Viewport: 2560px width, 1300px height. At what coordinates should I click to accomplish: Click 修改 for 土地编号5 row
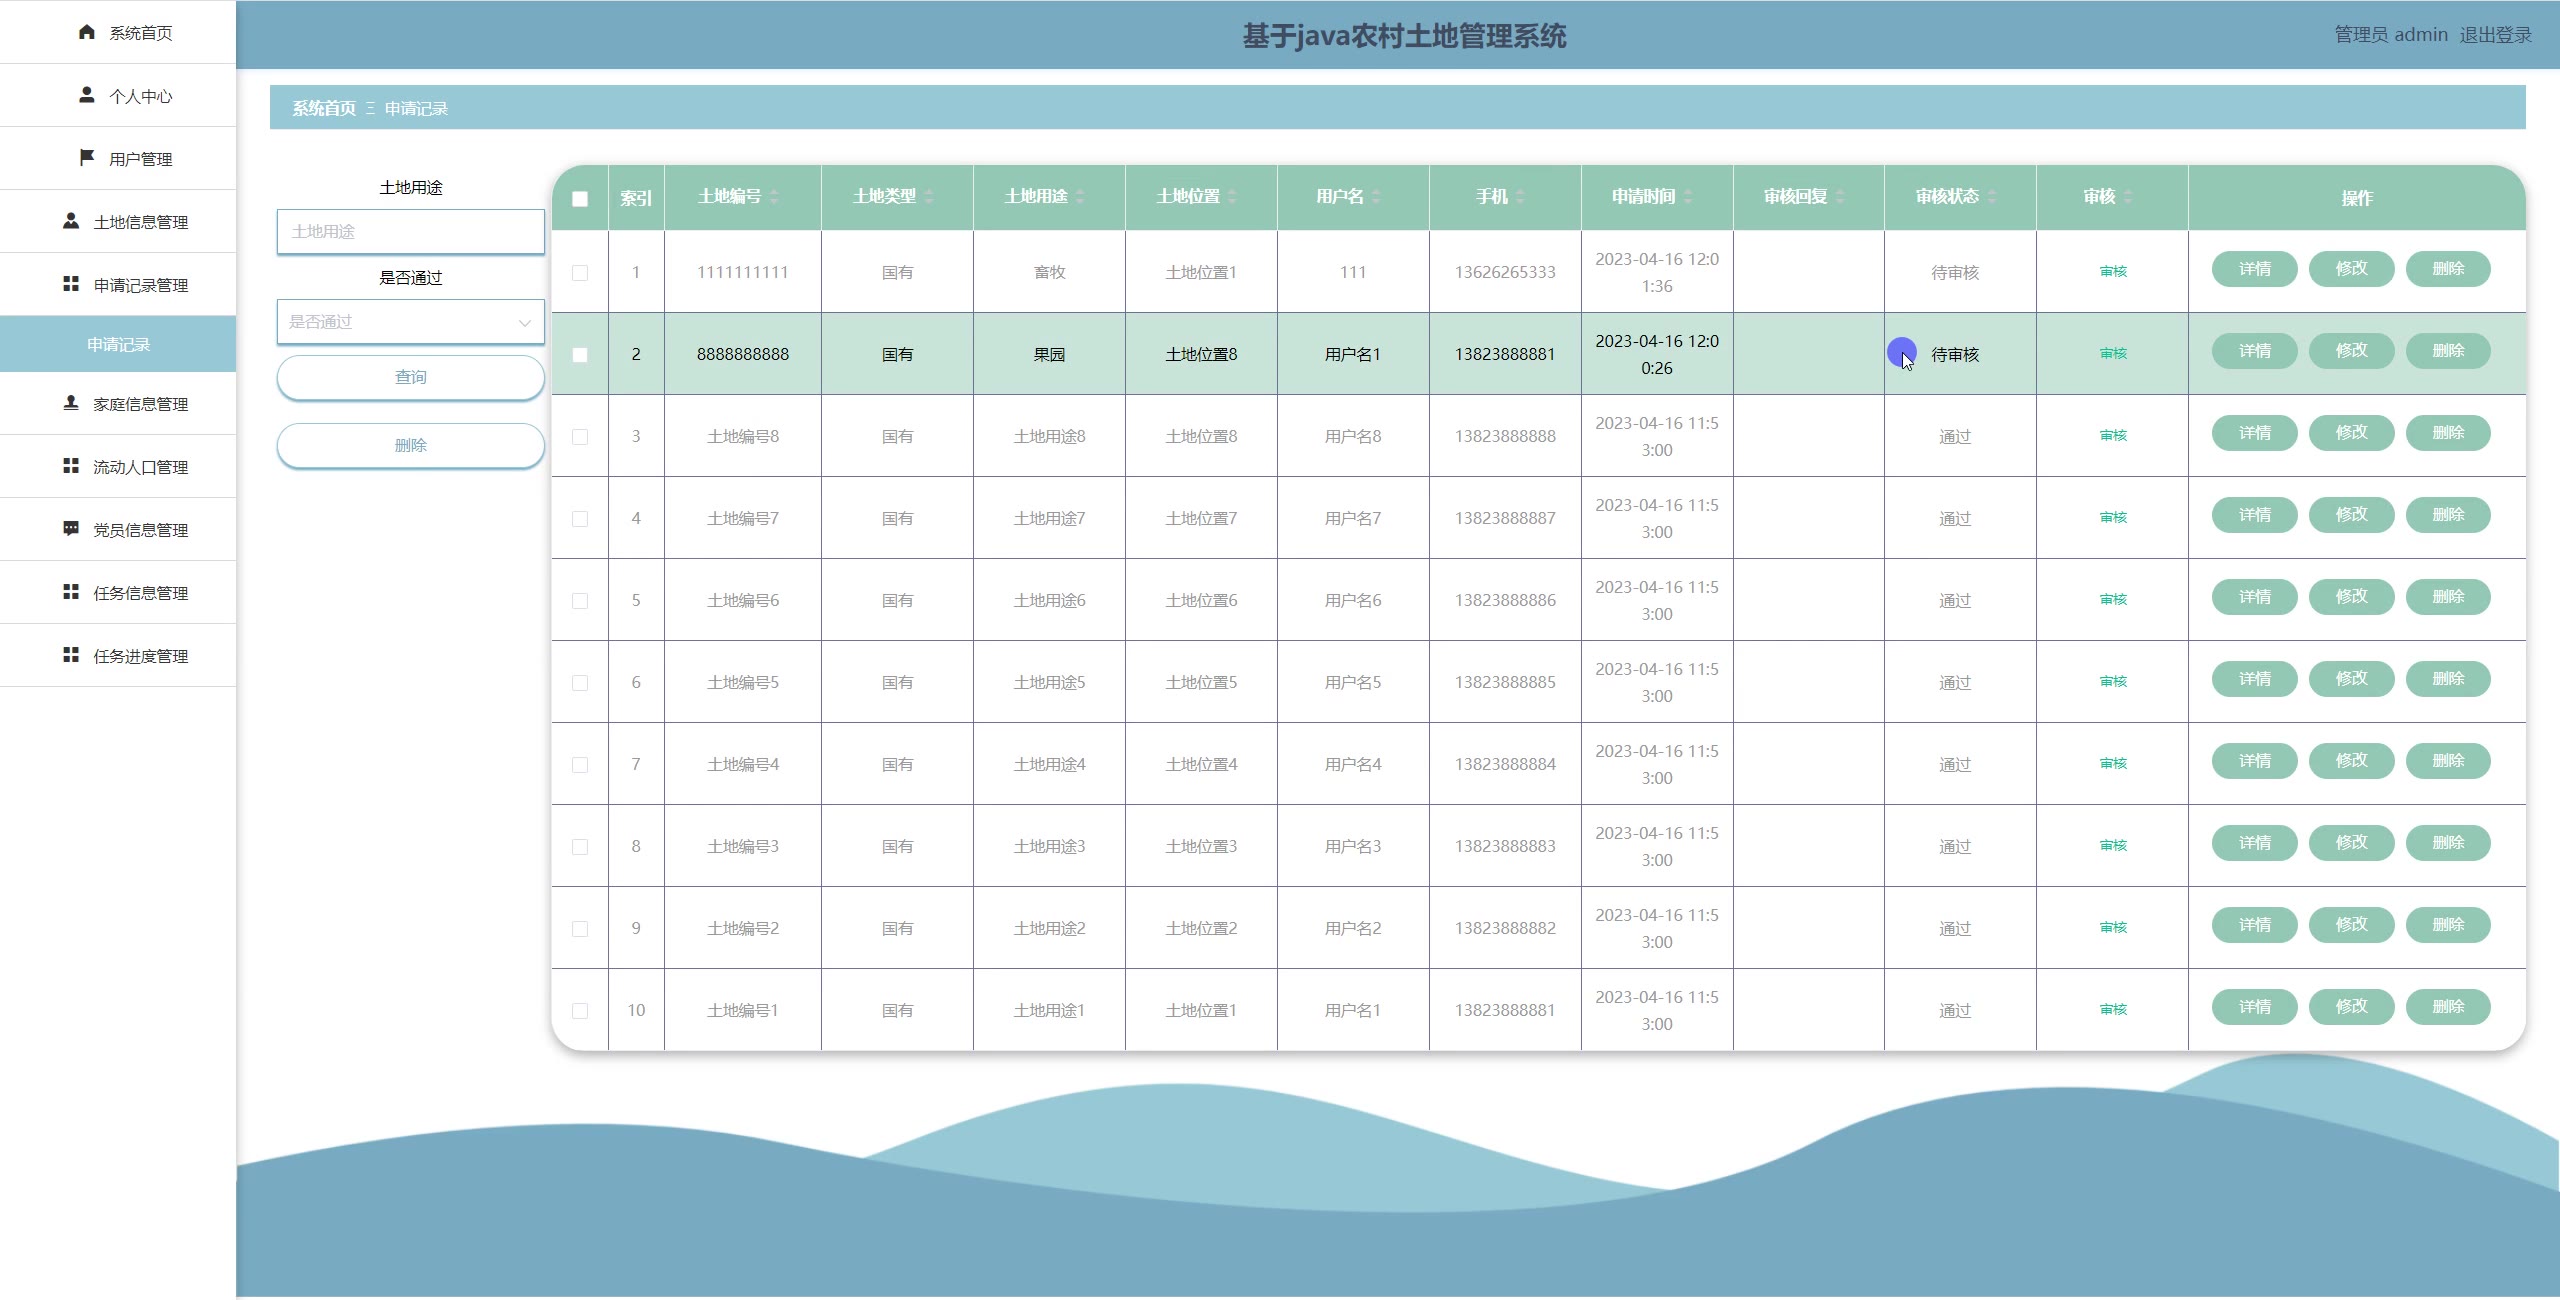[2351, 679]
